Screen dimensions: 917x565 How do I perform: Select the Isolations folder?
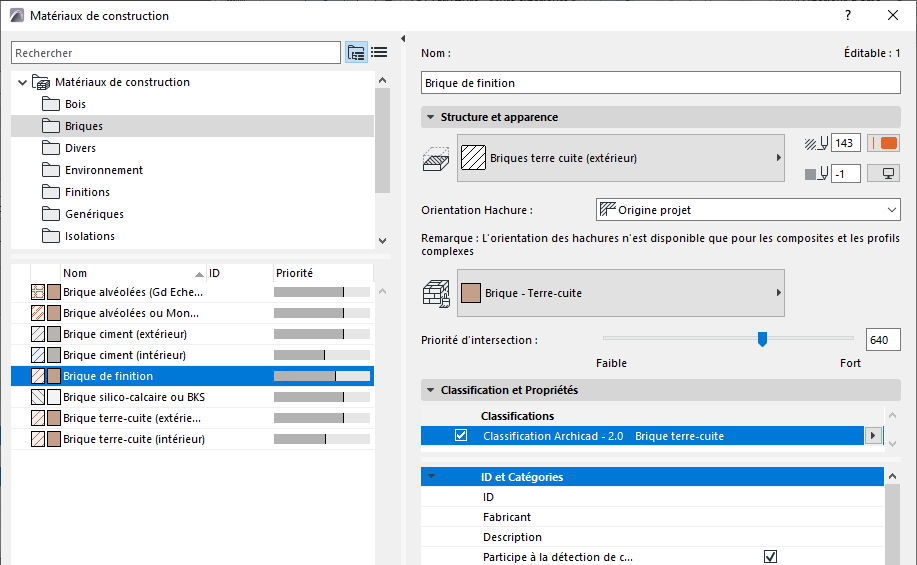(89, 236)
